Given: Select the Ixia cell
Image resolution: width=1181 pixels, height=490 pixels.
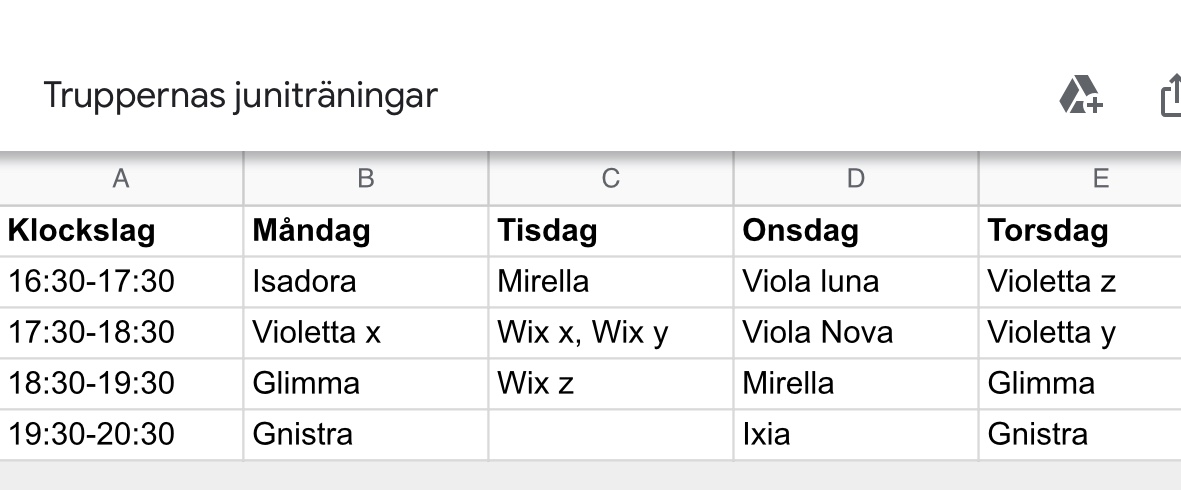Looking at the screenshot, I should pos(856,435).
